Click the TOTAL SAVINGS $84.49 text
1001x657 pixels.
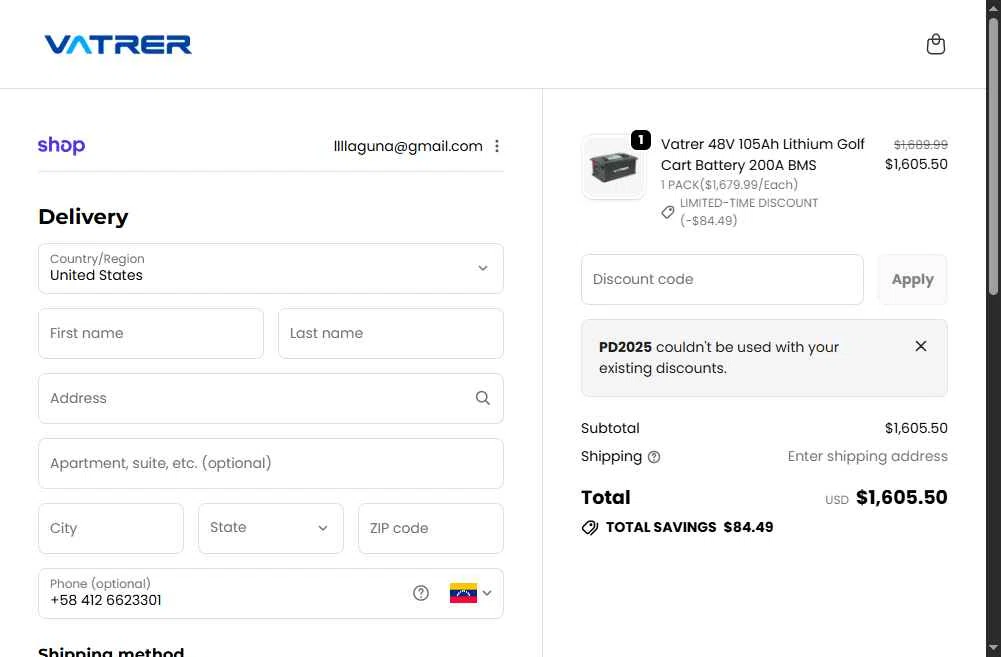click(x=689, y=527)
